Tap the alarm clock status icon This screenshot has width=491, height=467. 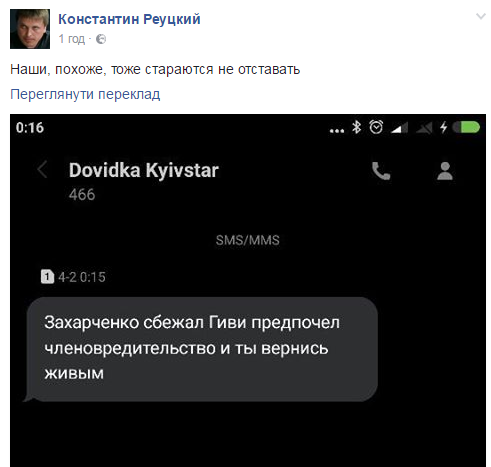coord(376,127)
